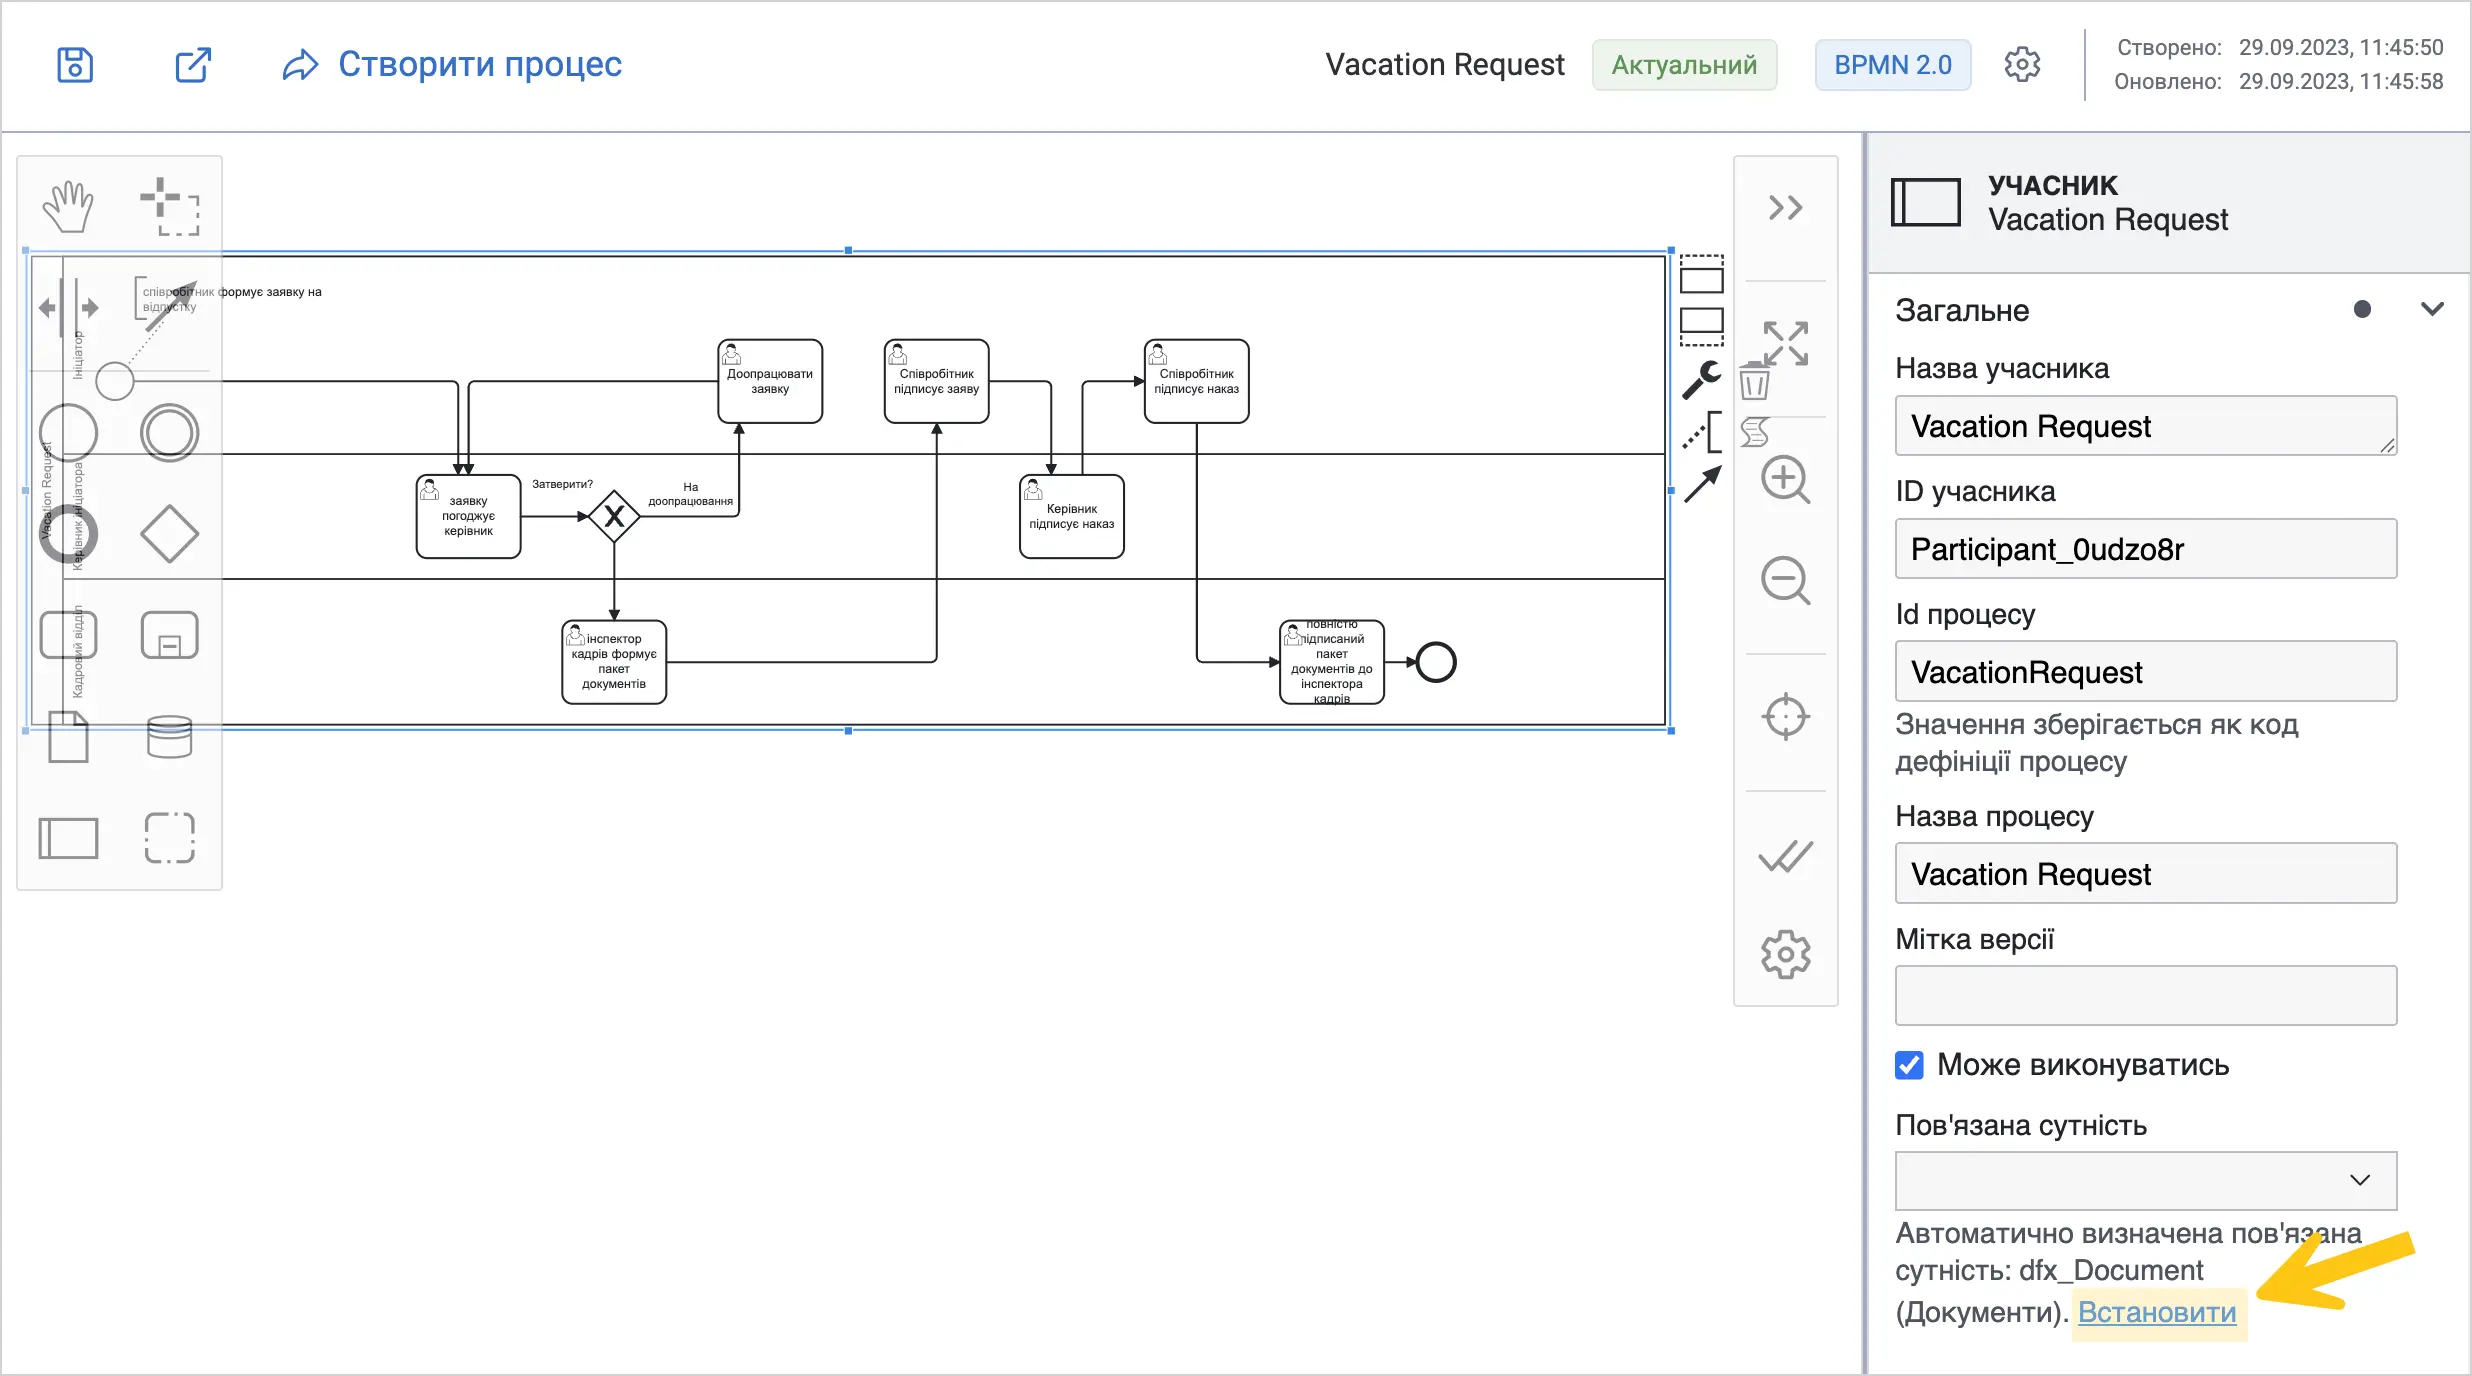Click the Встановити link

point(2157,1312)
